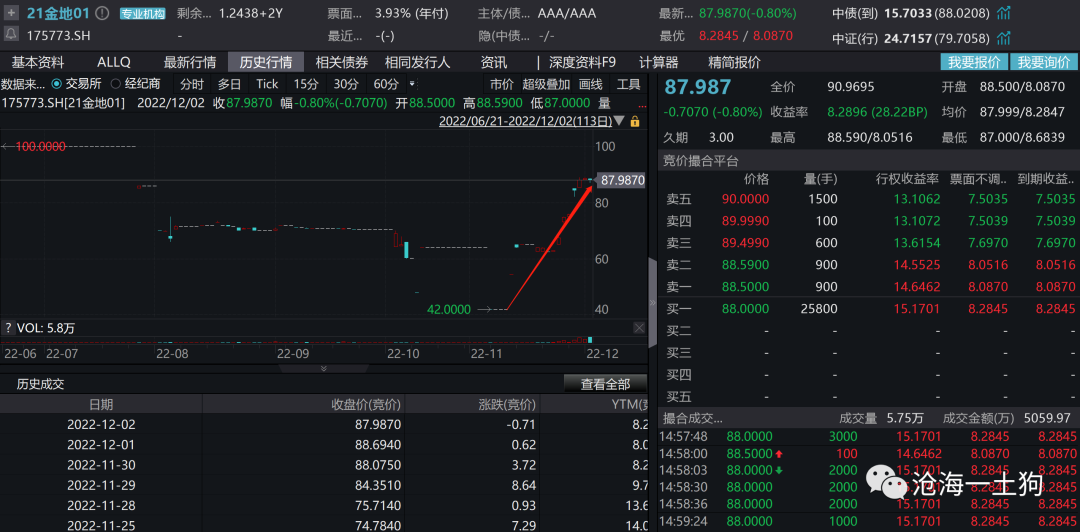Click the lock icon beside the date range
Screen dimensions: 1080x532
click(x=635, y=121)
